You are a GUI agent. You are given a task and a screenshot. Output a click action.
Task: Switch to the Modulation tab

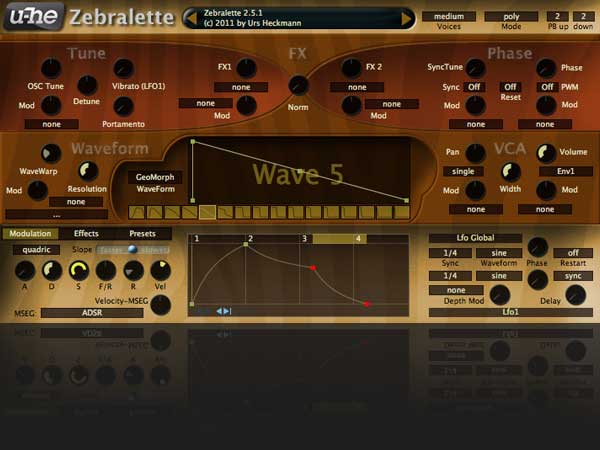coord(30,233)
